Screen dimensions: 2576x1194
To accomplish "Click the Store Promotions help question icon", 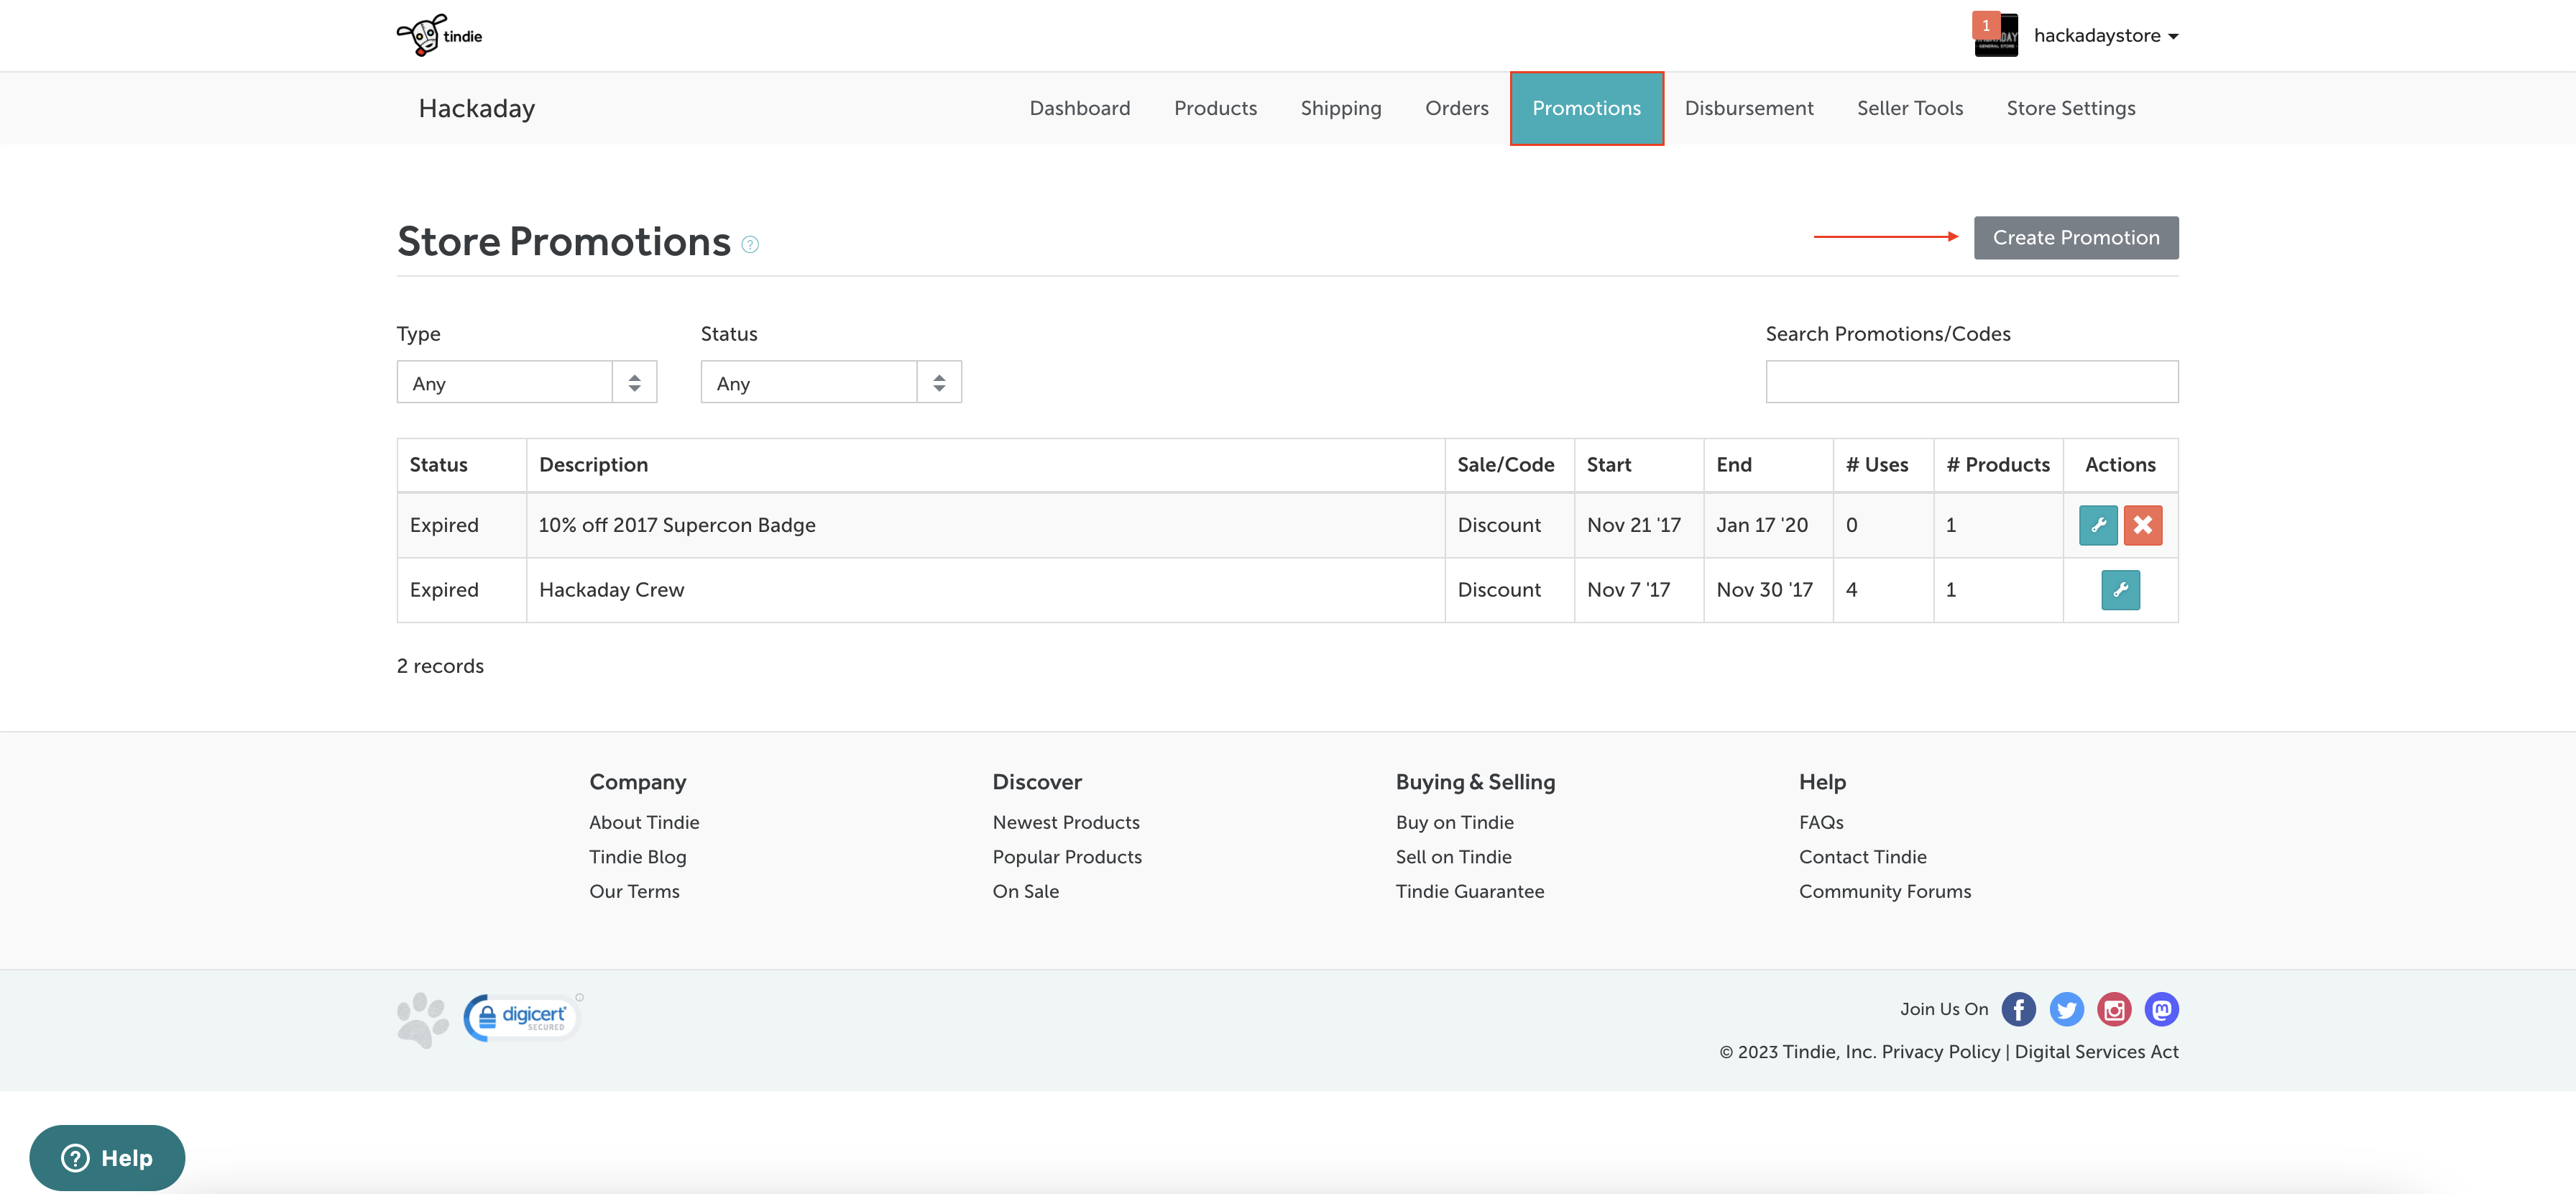I will [750, 244].
